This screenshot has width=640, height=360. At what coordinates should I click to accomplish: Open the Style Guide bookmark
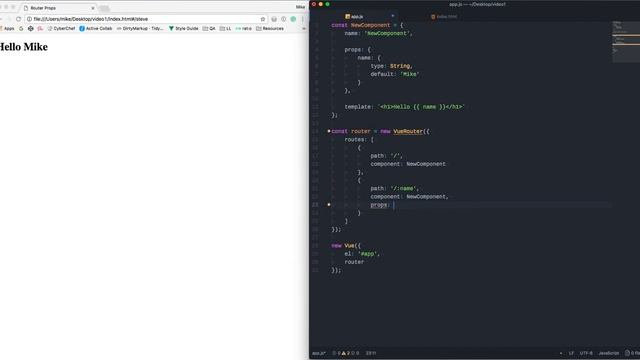tap(183, 29)
